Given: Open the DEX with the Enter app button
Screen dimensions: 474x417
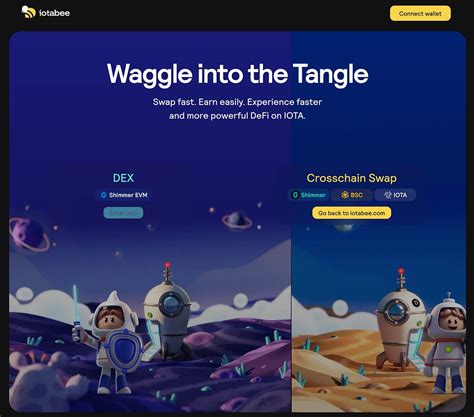Looking at the screenshot, I should point(123,213).
